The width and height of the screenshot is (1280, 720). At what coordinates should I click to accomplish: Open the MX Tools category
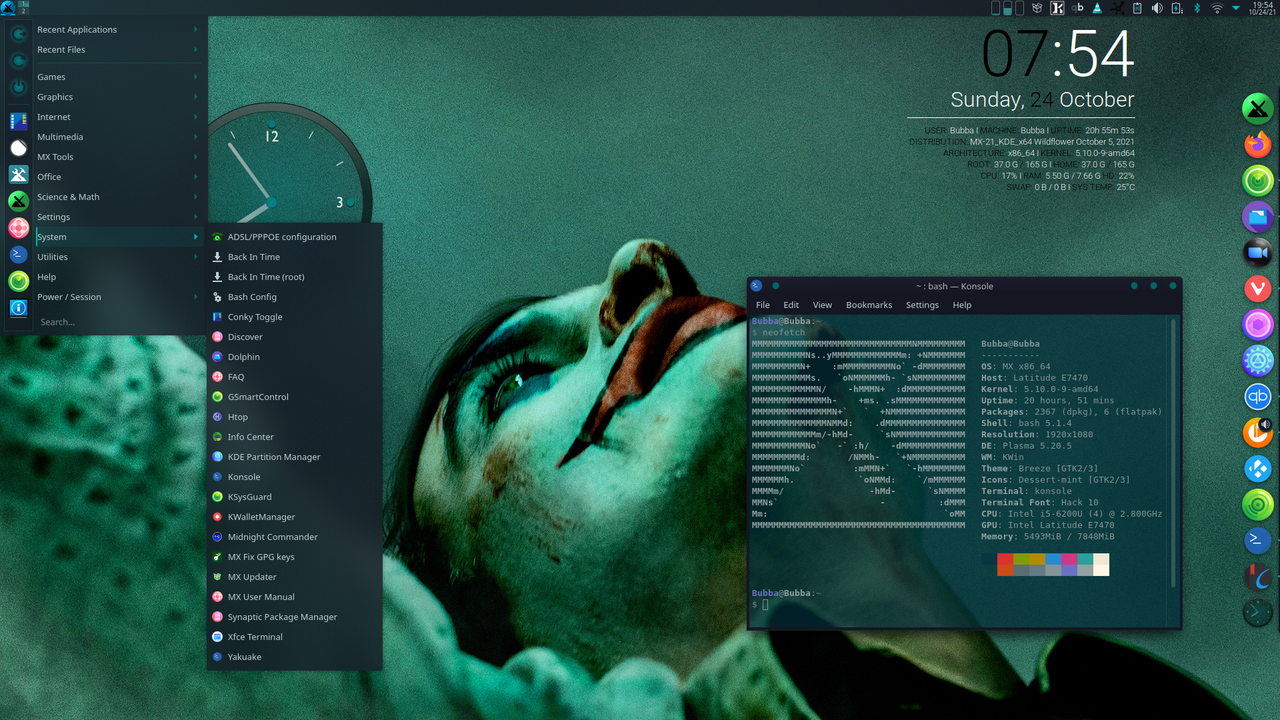pos(117,157)
